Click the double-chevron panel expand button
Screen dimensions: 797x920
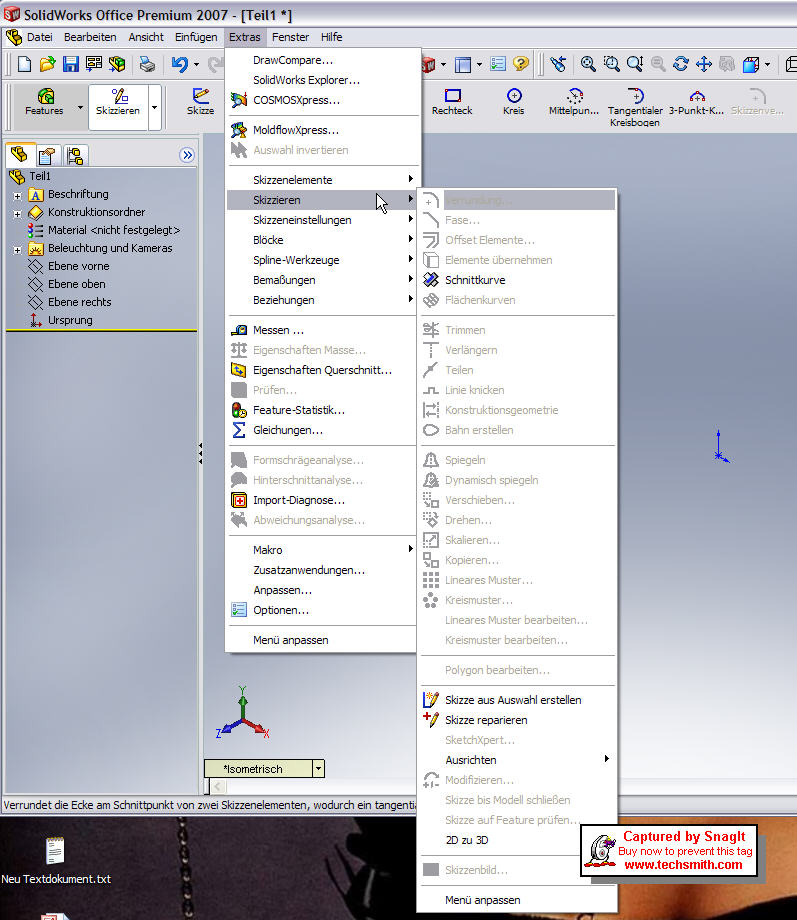187,155
